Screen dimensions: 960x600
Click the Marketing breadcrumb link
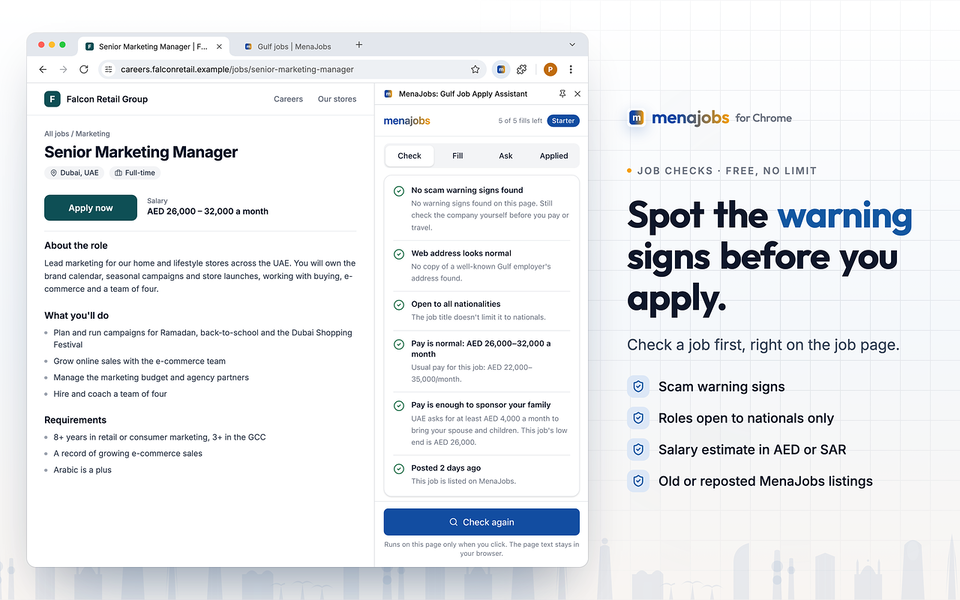click(x=92, y=134)
